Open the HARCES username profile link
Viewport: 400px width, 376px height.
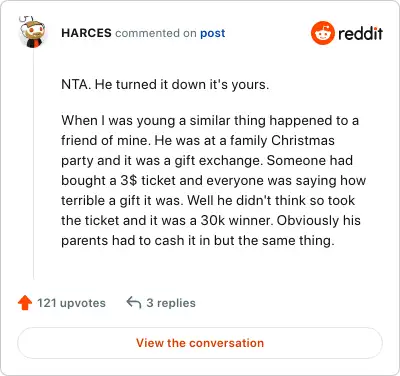tap(86, 33)
